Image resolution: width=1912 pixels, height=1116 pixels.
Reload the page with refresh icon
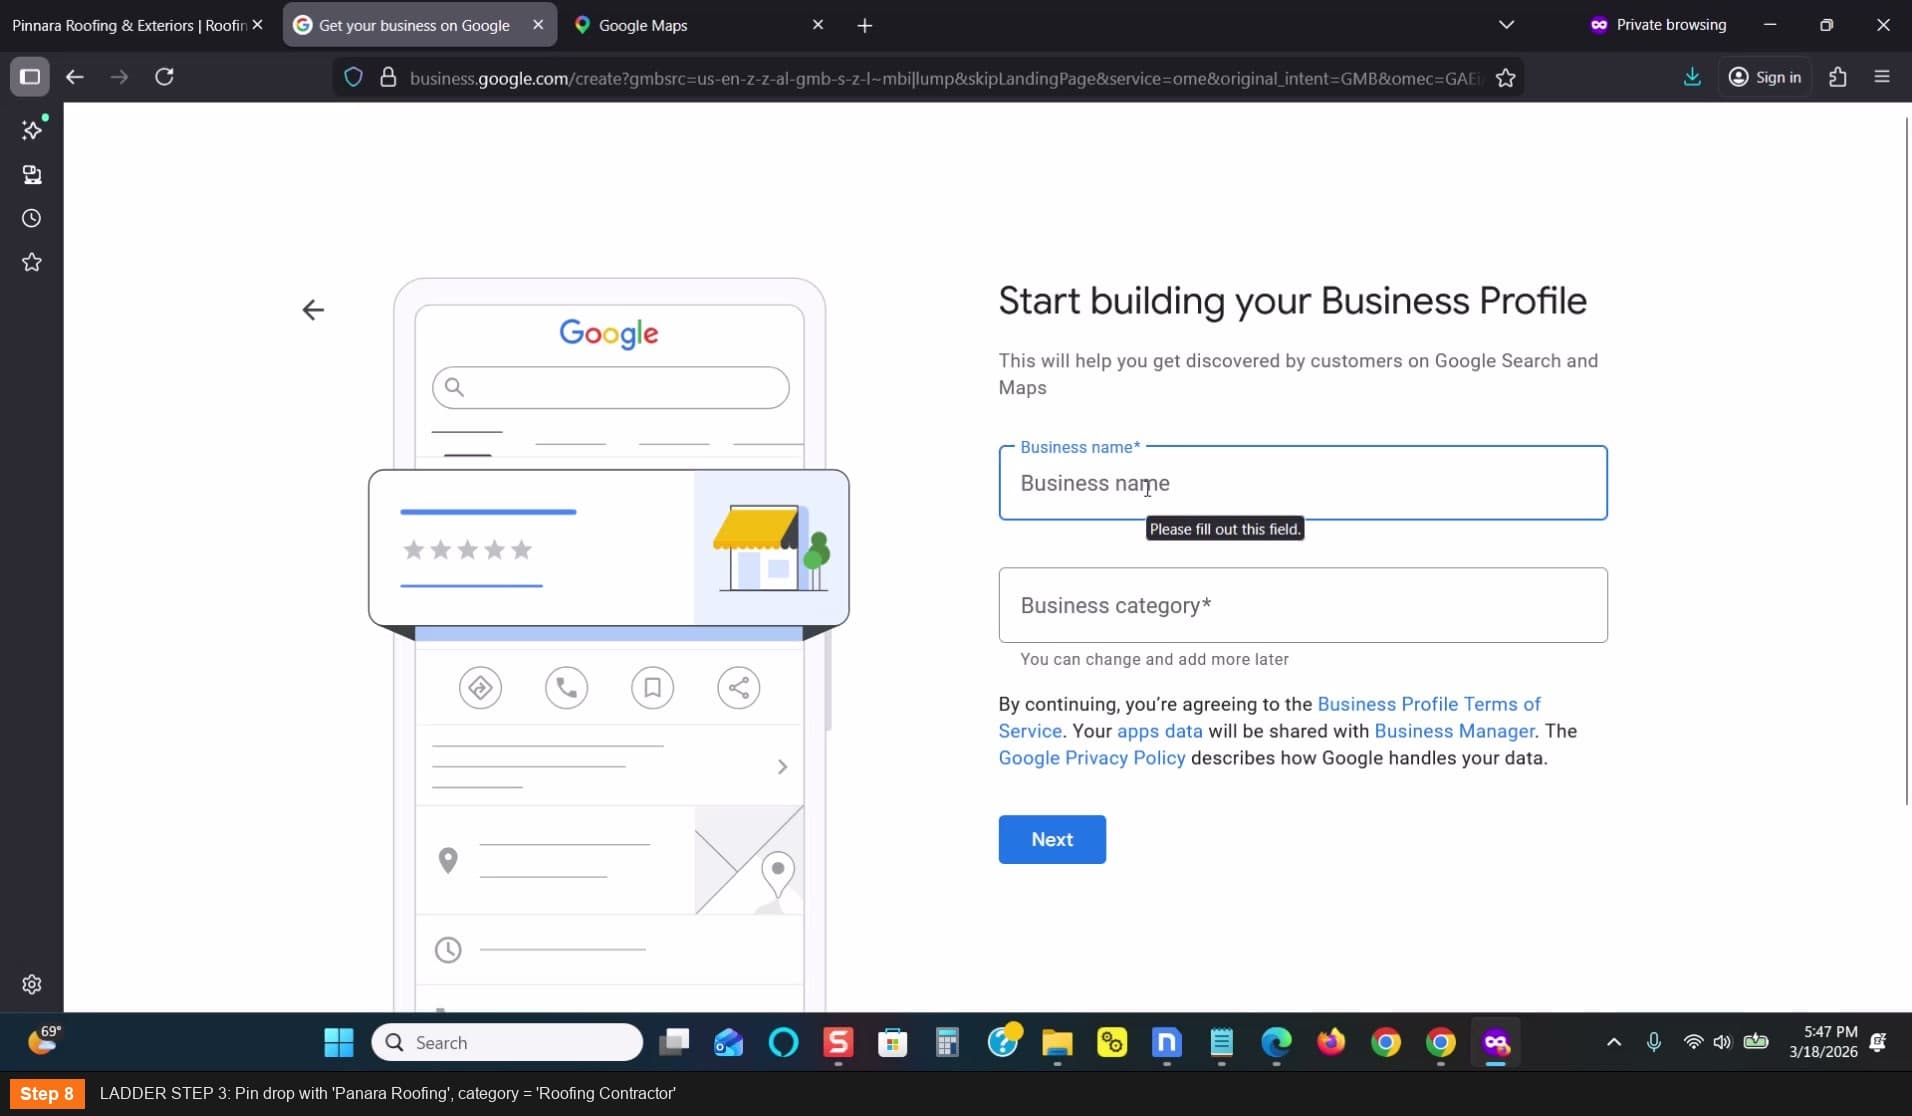(x=165, y=77)
